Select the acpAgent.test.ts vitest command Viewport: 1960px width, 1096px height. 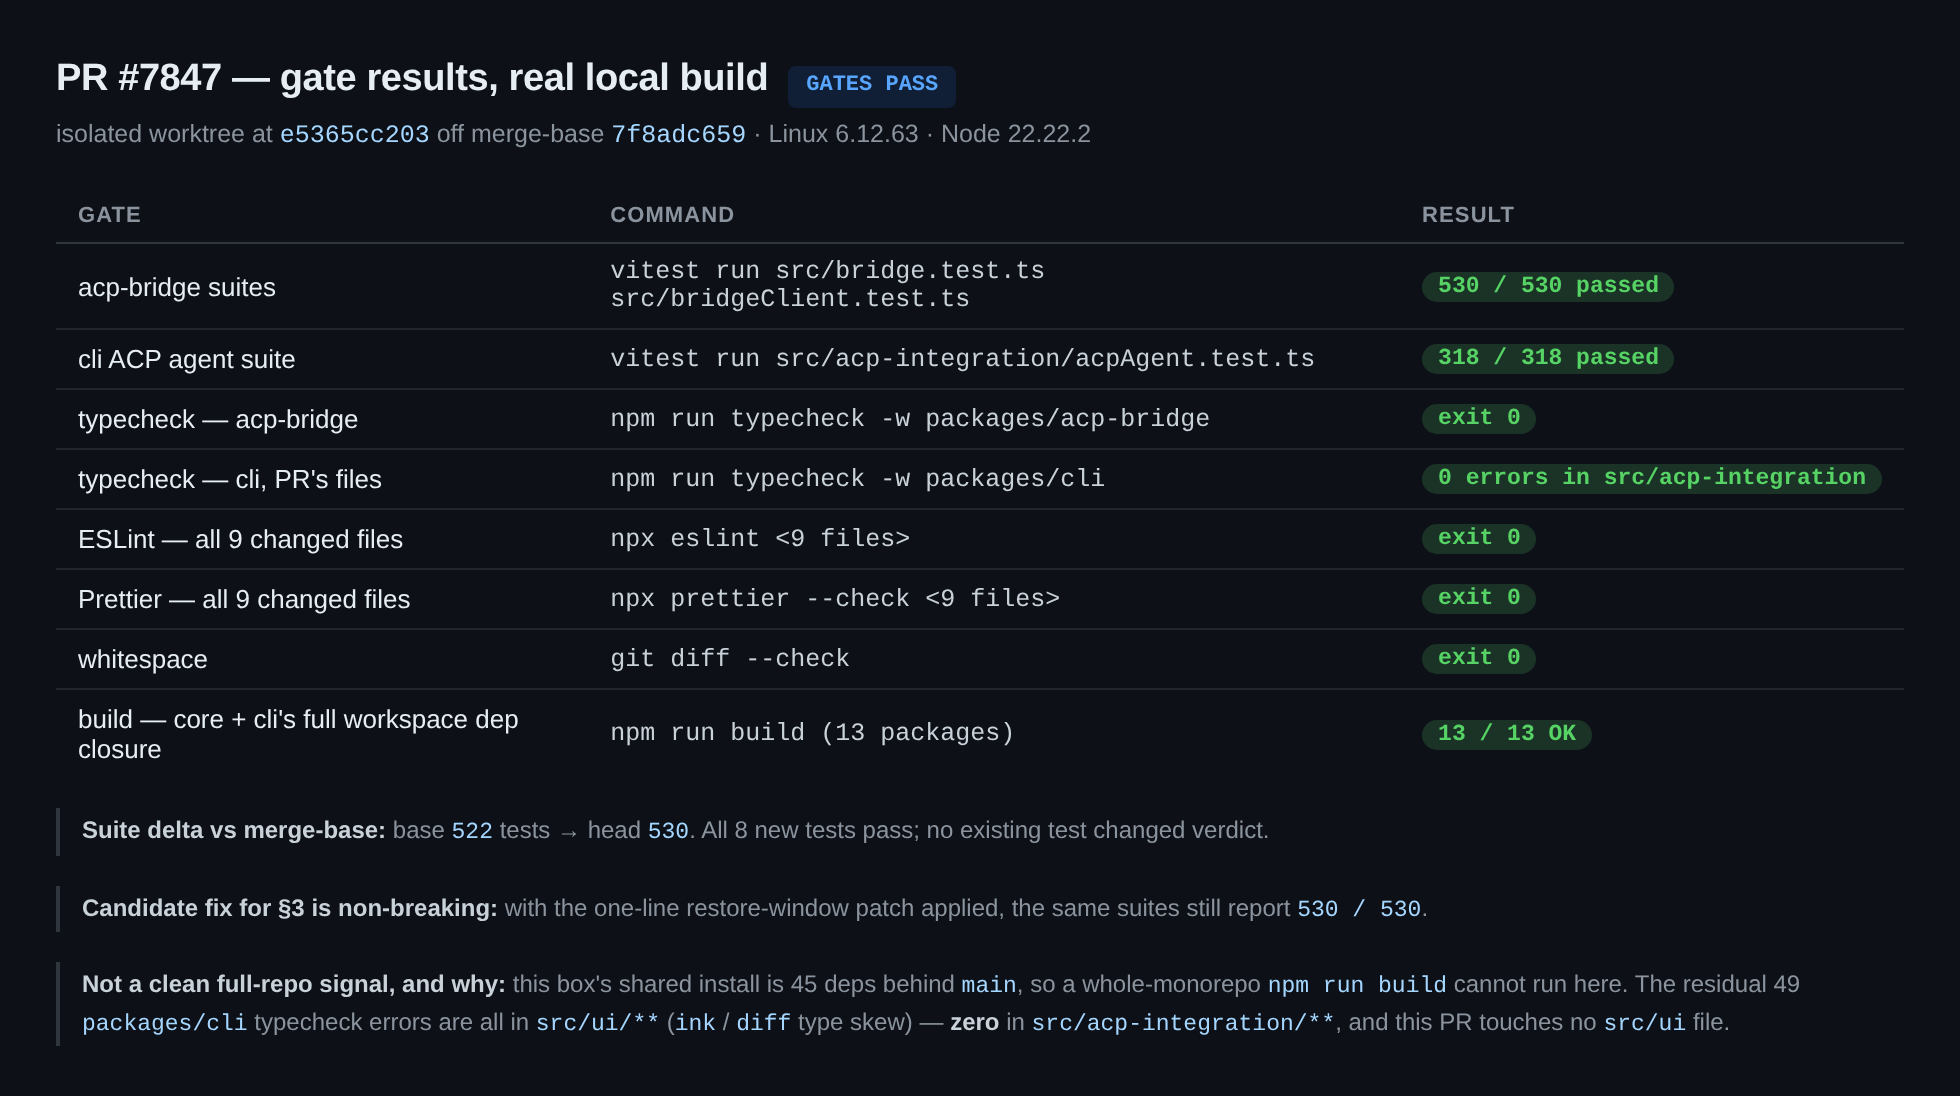[x=962, y=359]
